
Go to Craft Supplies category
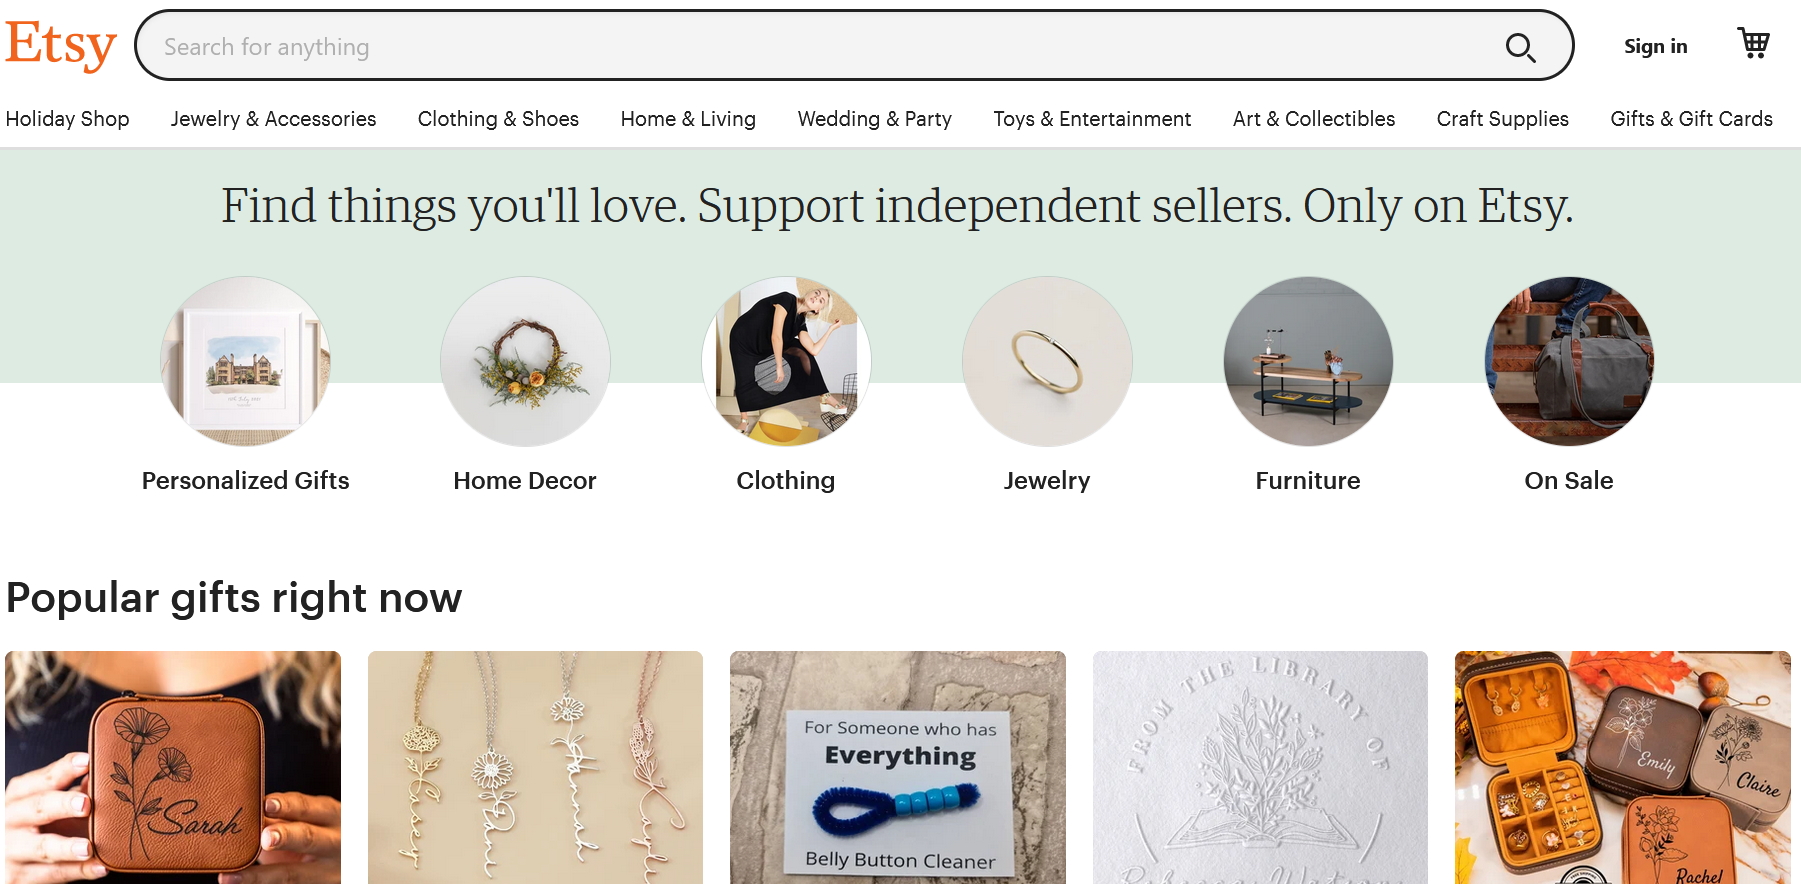click(x=1502, y=119)
